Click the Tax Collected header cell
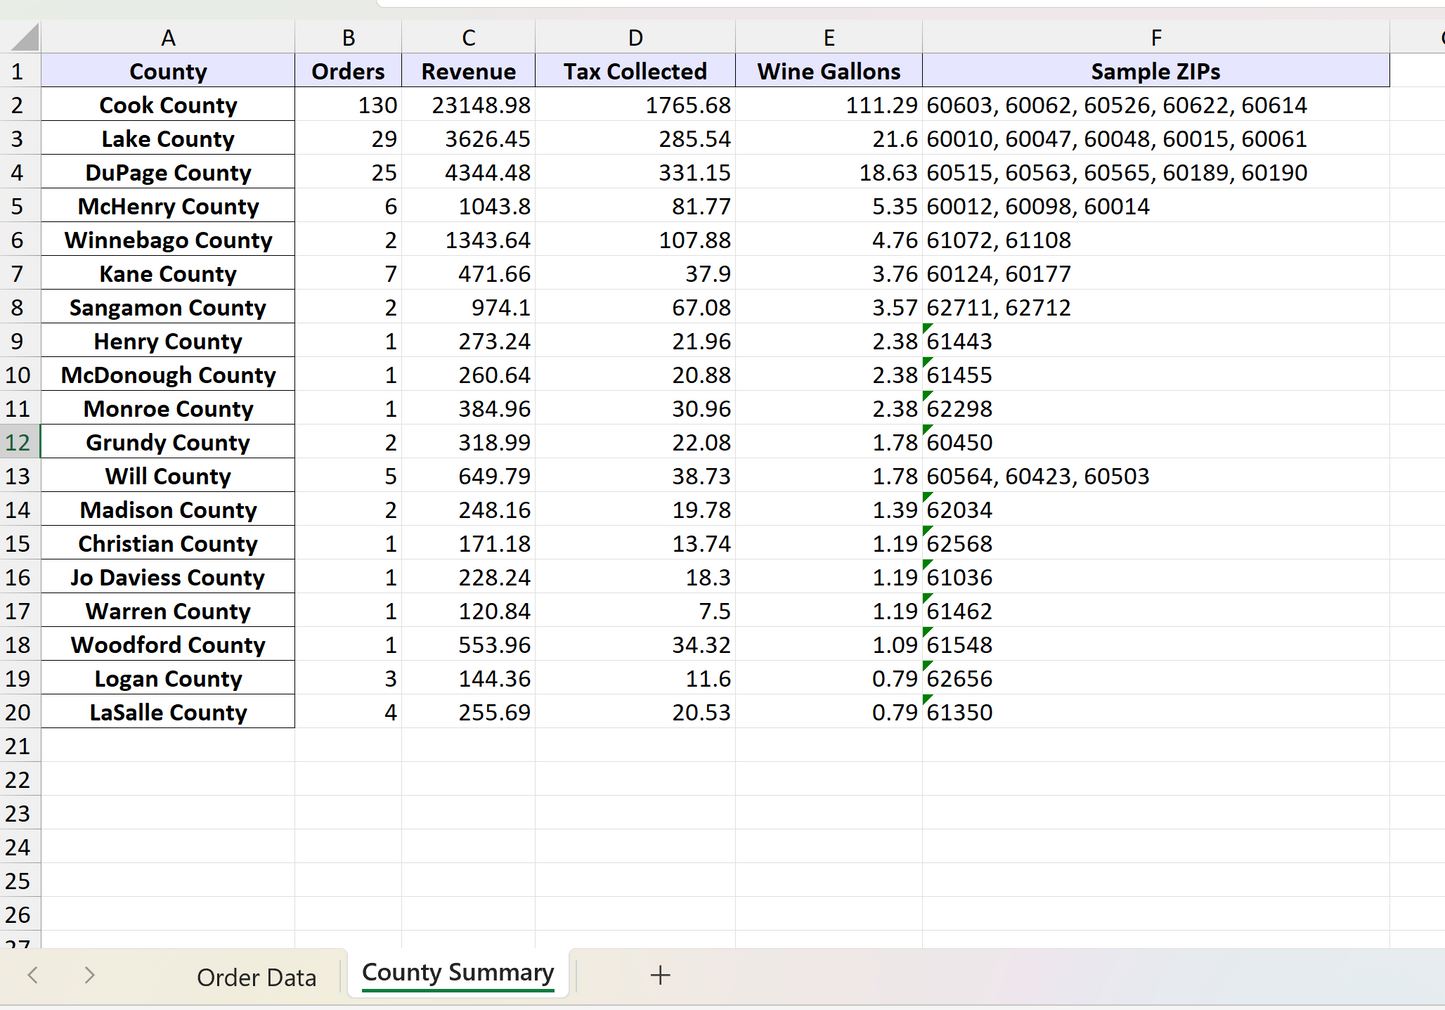 635,71
